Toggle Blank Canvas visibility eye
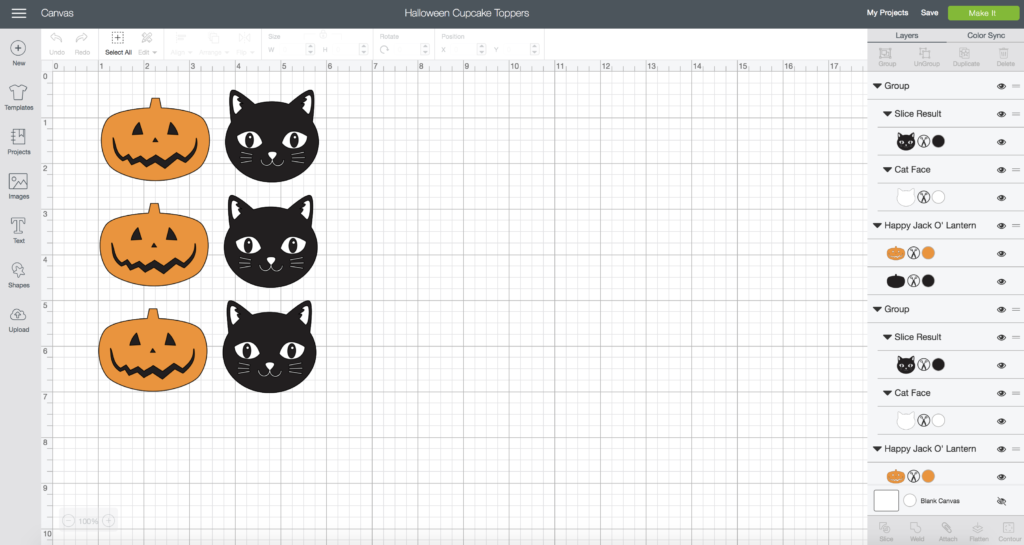The height and width of the screenshot is (545, 1024). point(1001,501)
